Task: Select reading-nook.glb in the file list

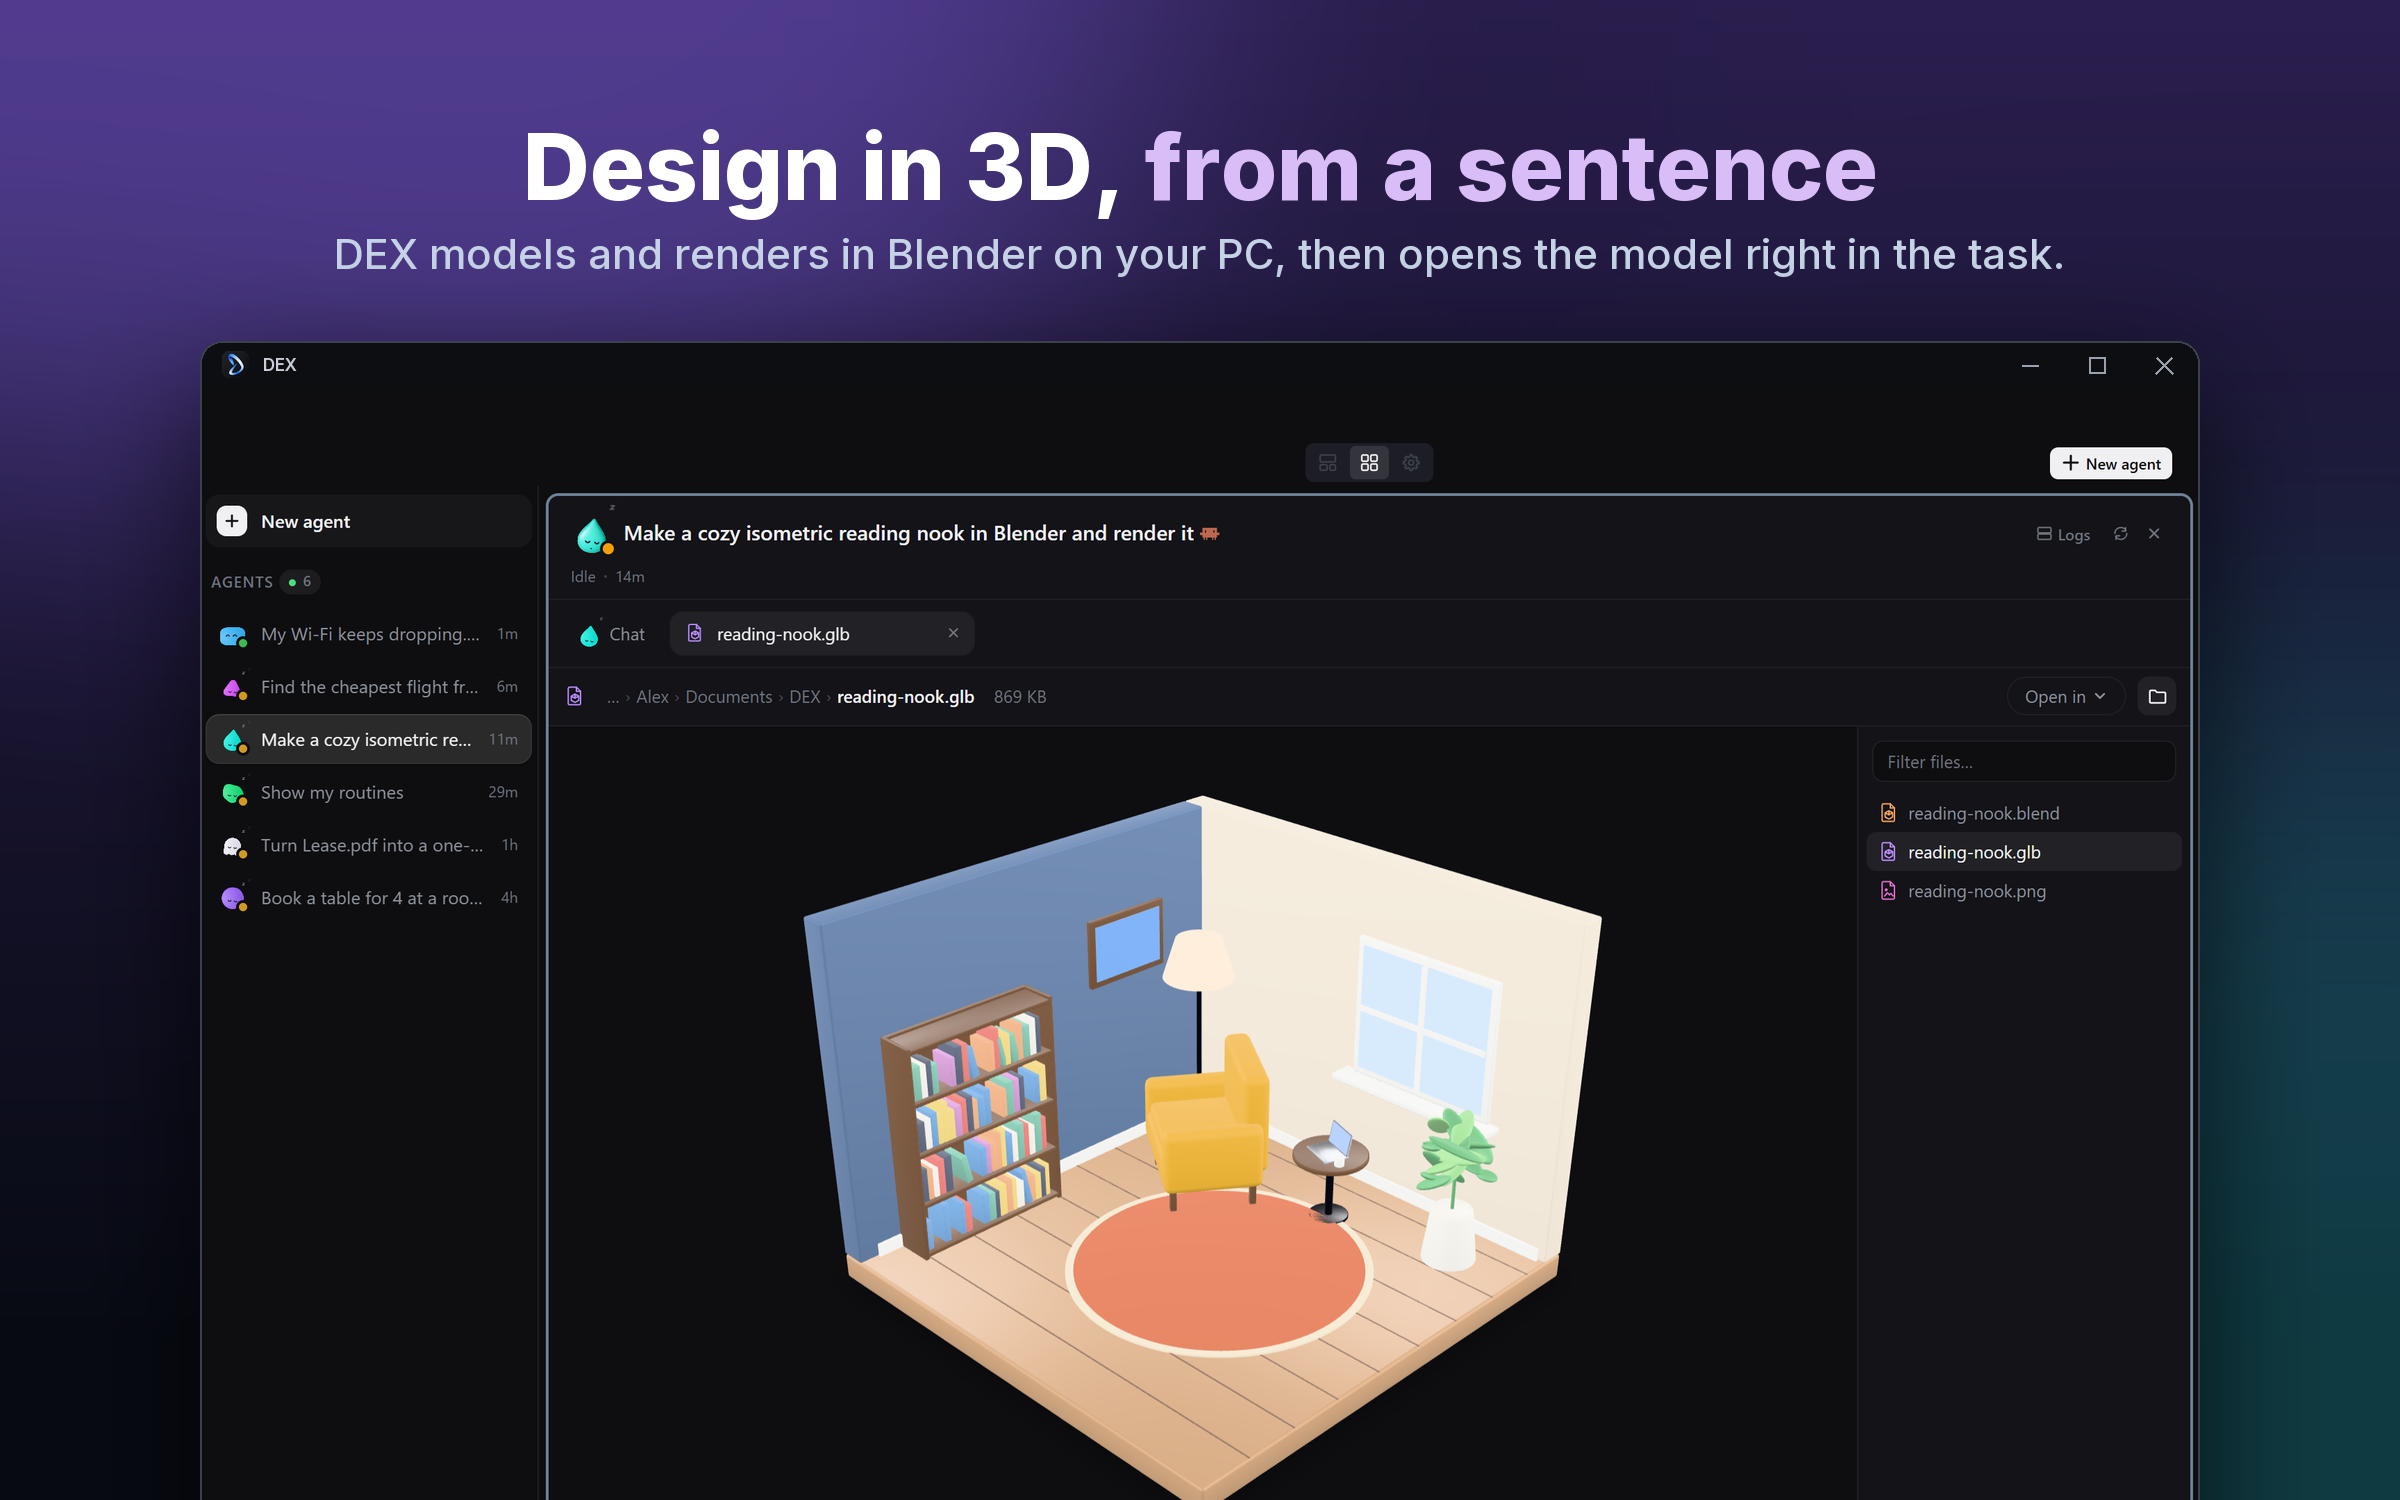Action: tap(2023, 852)
